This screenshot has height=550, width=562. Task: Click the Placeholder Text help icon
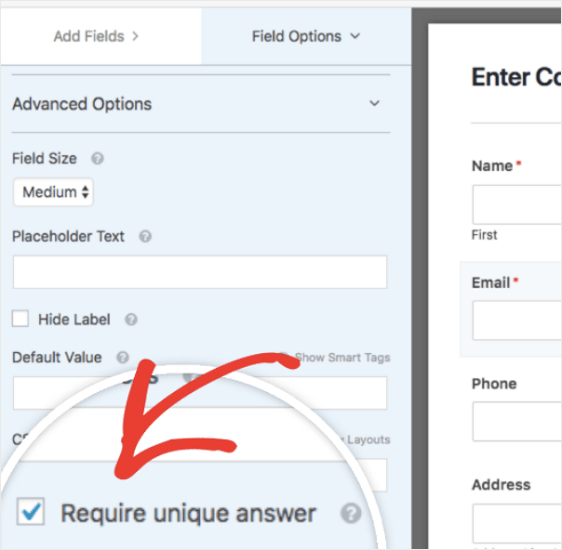[145, 236]
